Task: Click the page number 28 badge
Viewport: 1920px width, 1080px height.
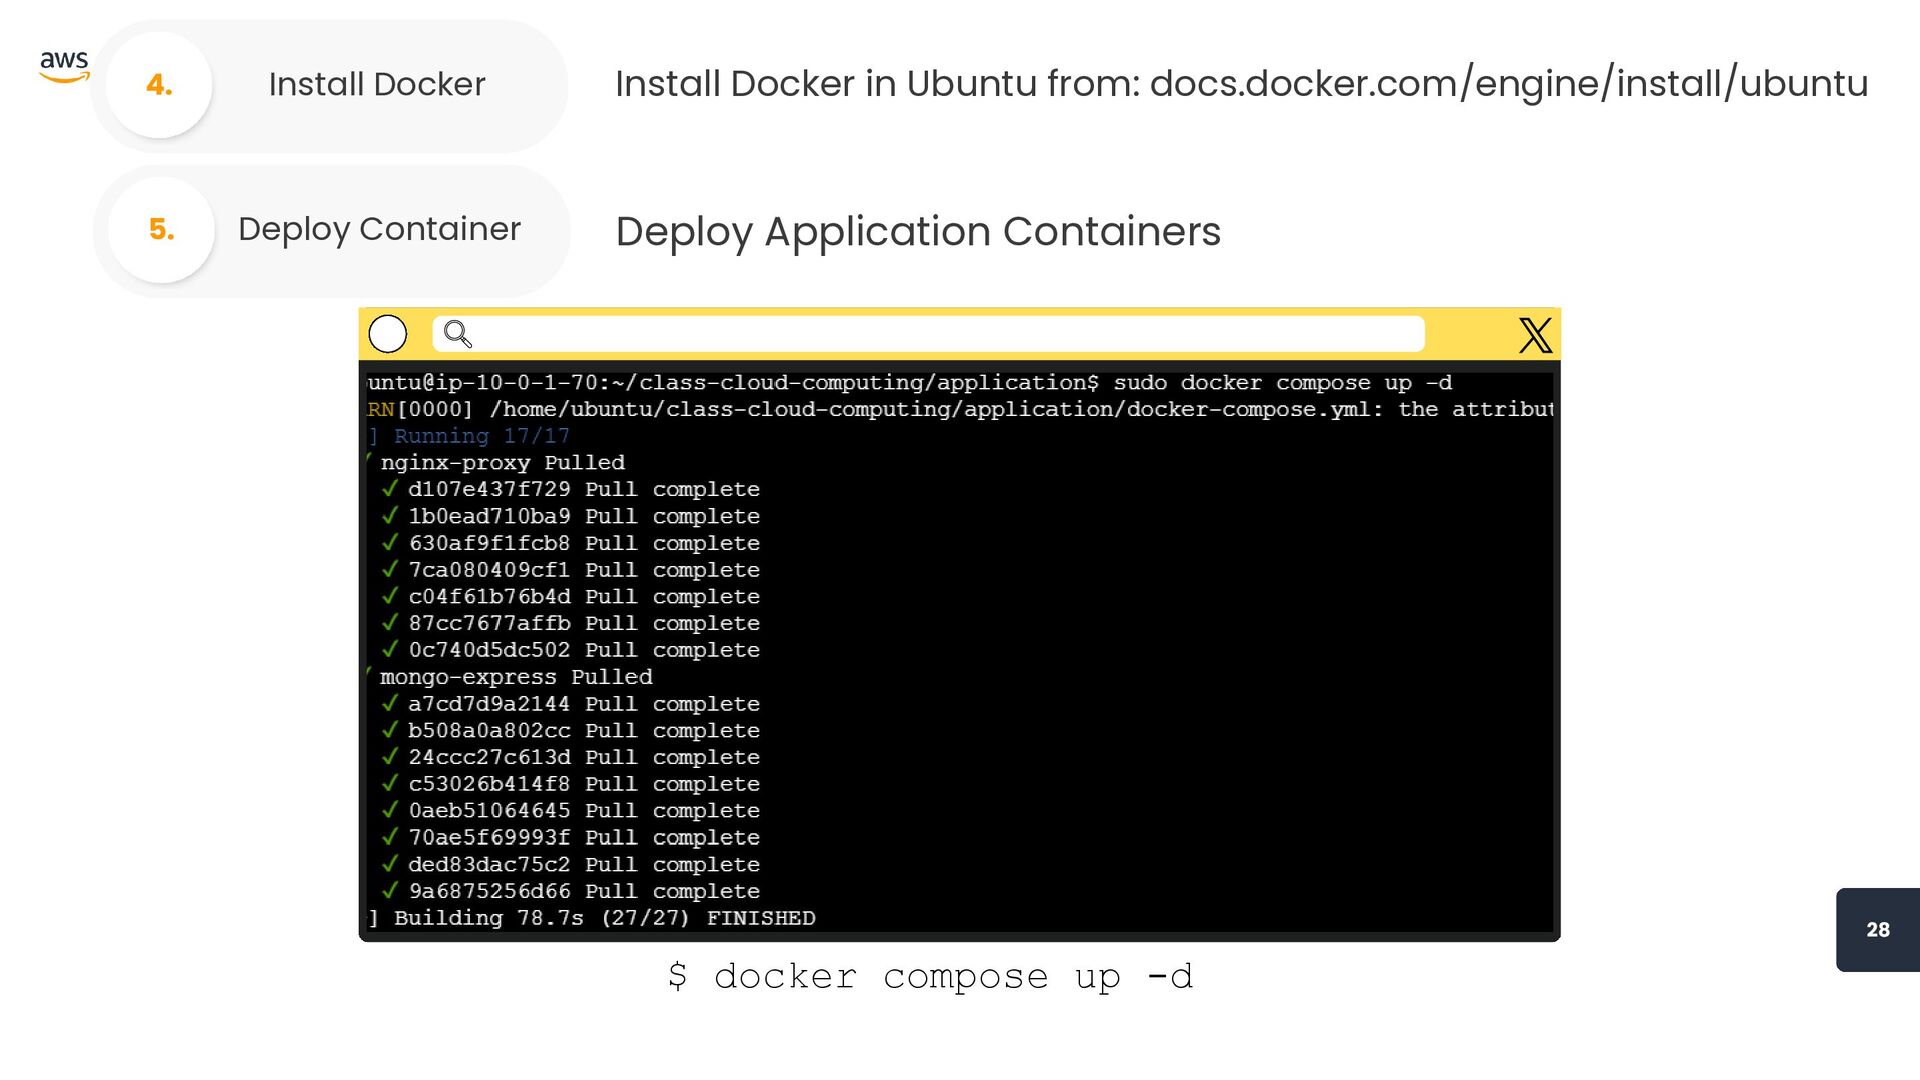Action: point(1877,930)
